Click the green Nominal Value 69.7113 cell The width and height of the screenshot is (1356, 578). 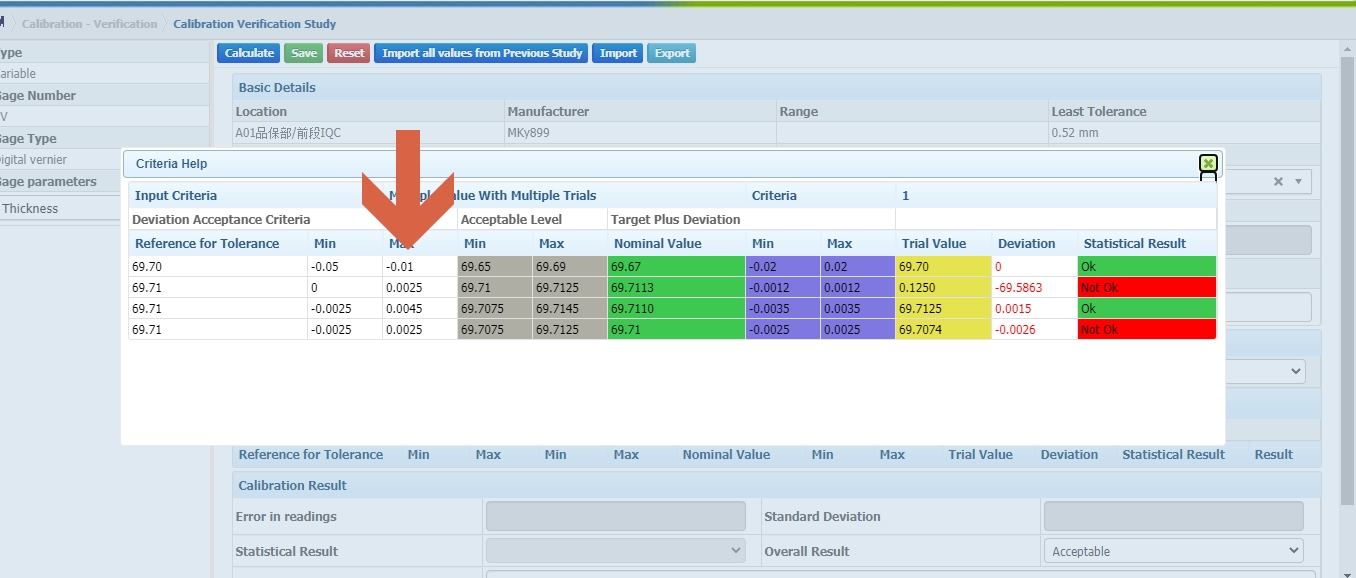point(677,288)
